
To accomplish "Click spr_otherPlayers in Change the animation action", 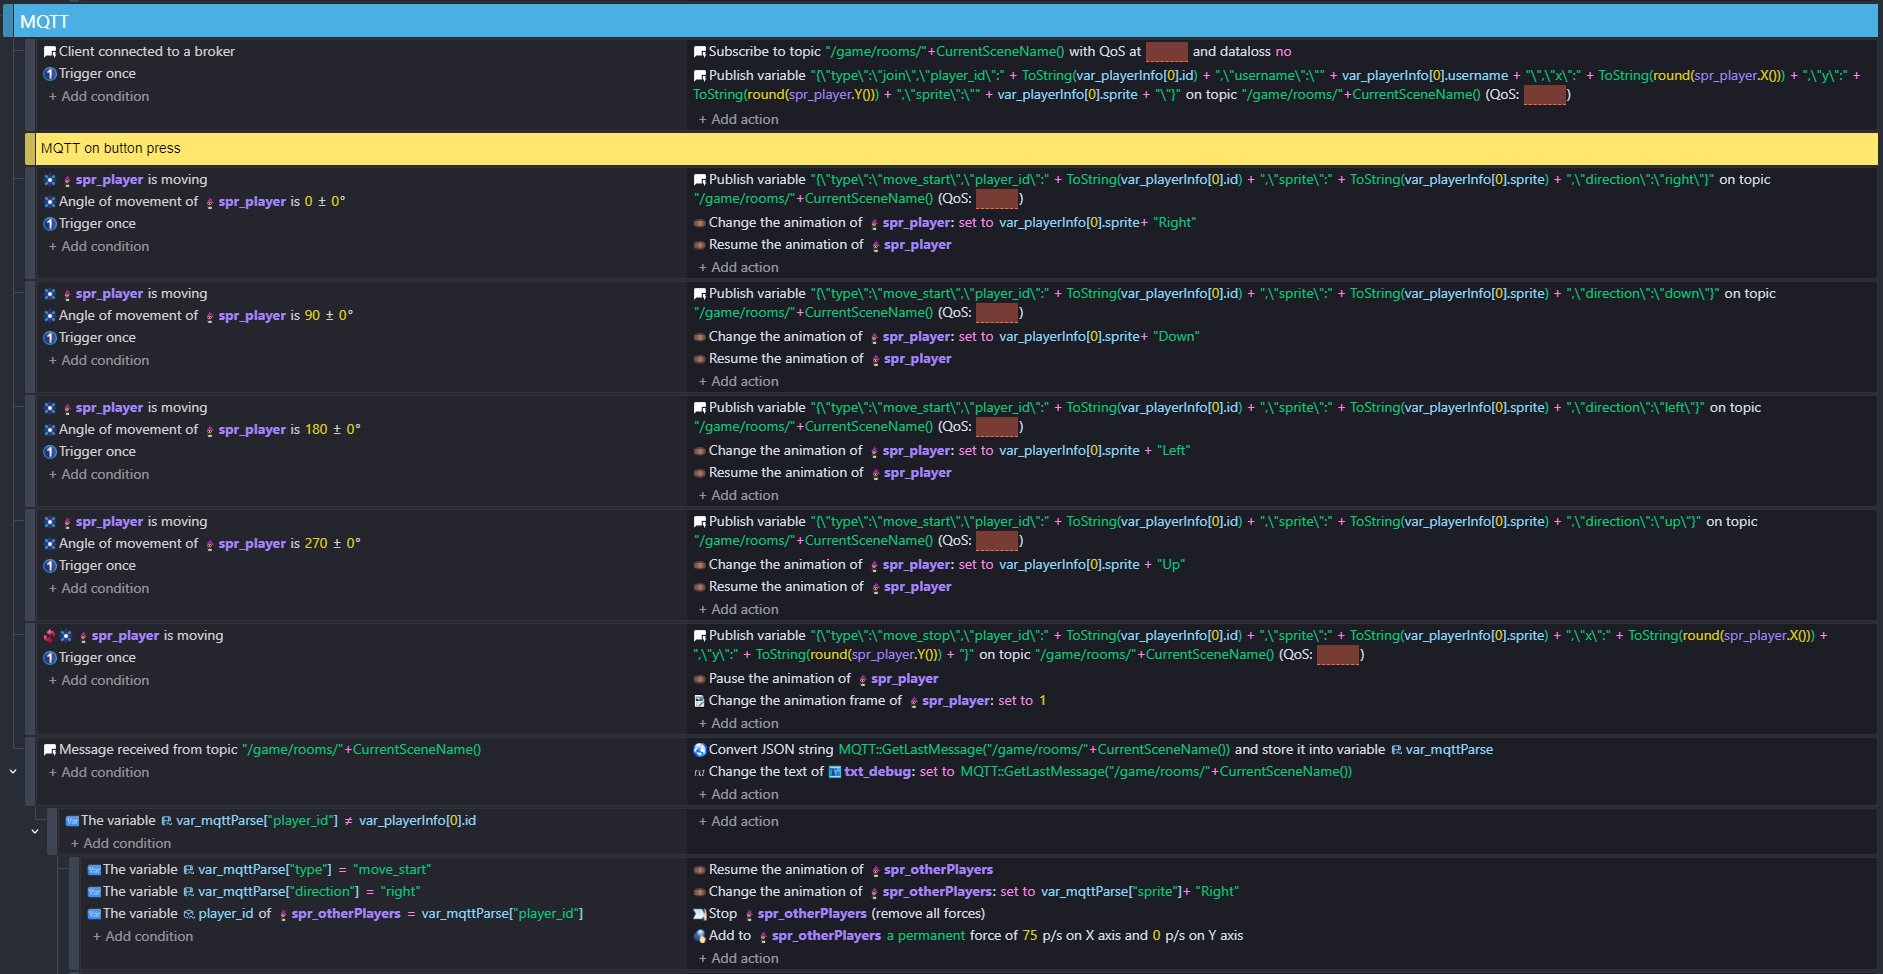I will [x=938, y=892].
